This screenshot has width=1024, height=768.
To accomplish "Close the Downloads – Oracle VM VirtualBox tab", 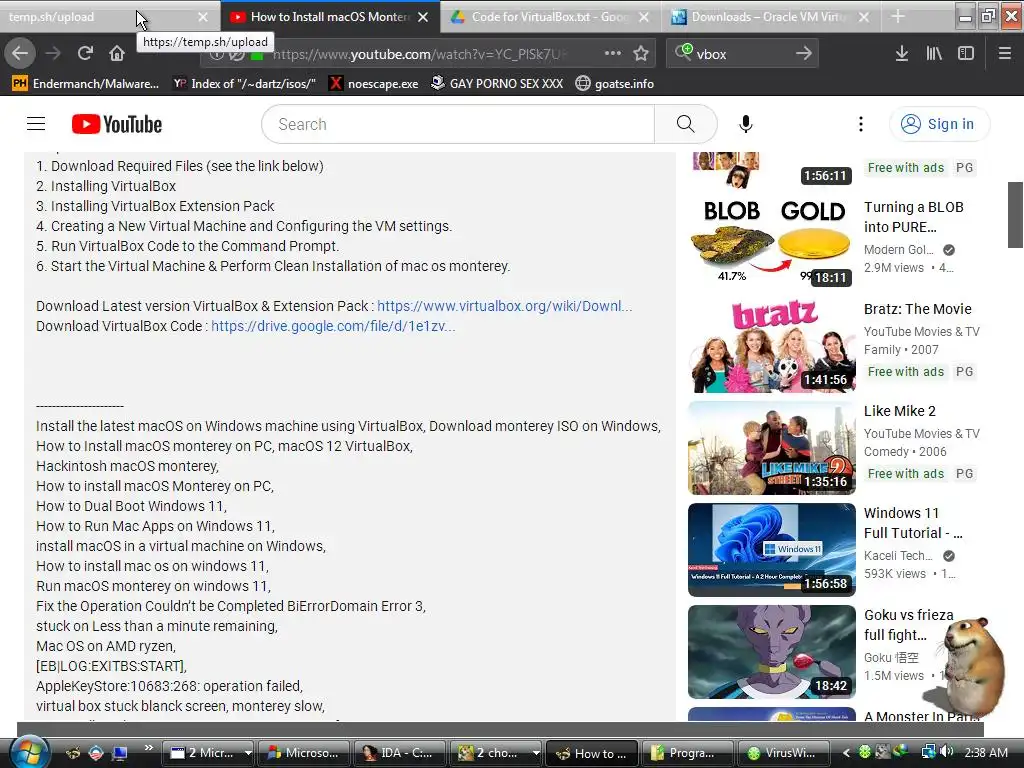I will (864, 17).
